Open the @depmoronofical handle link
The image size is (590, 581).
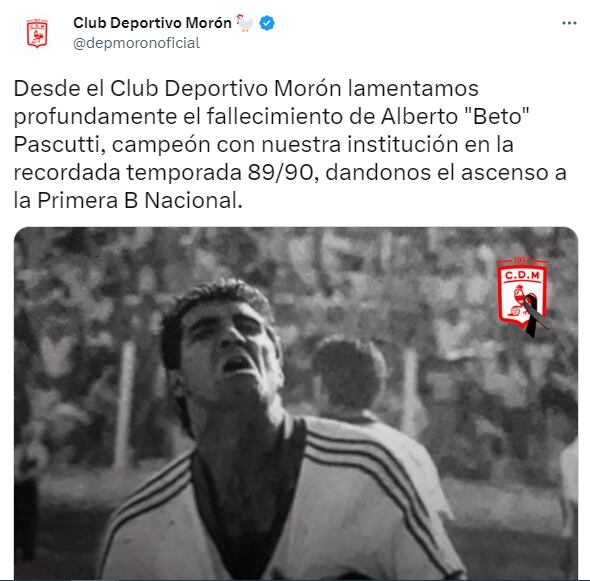click(136, 43)
